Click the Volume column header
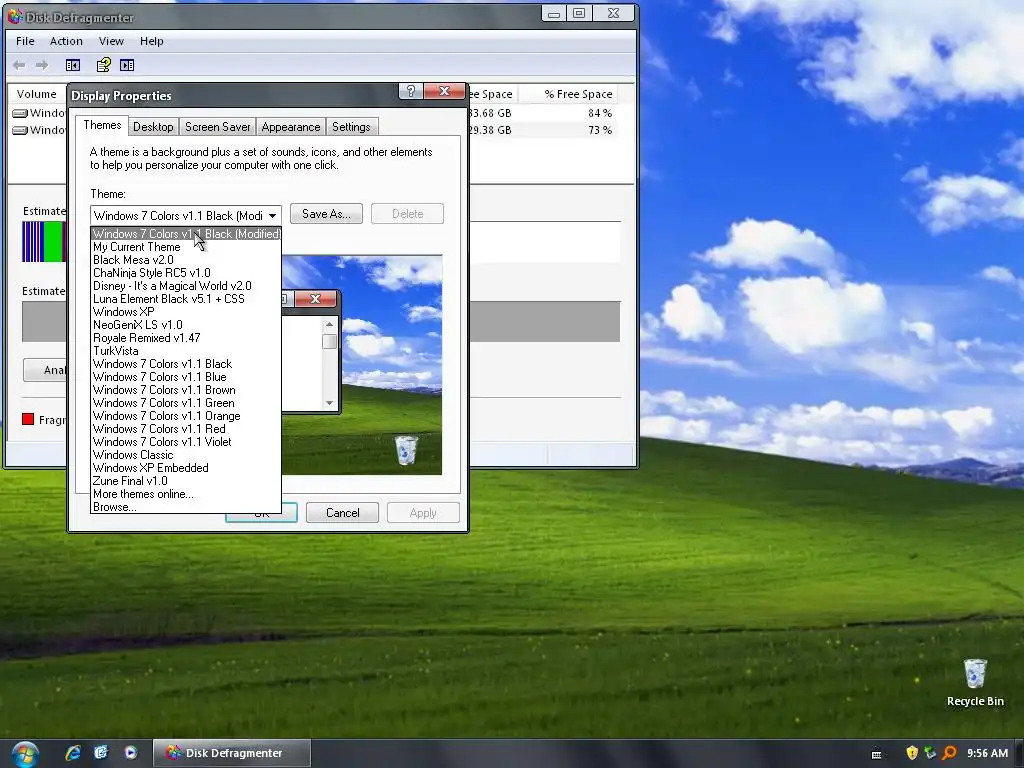1024x768 pixels. coord(37,94)
